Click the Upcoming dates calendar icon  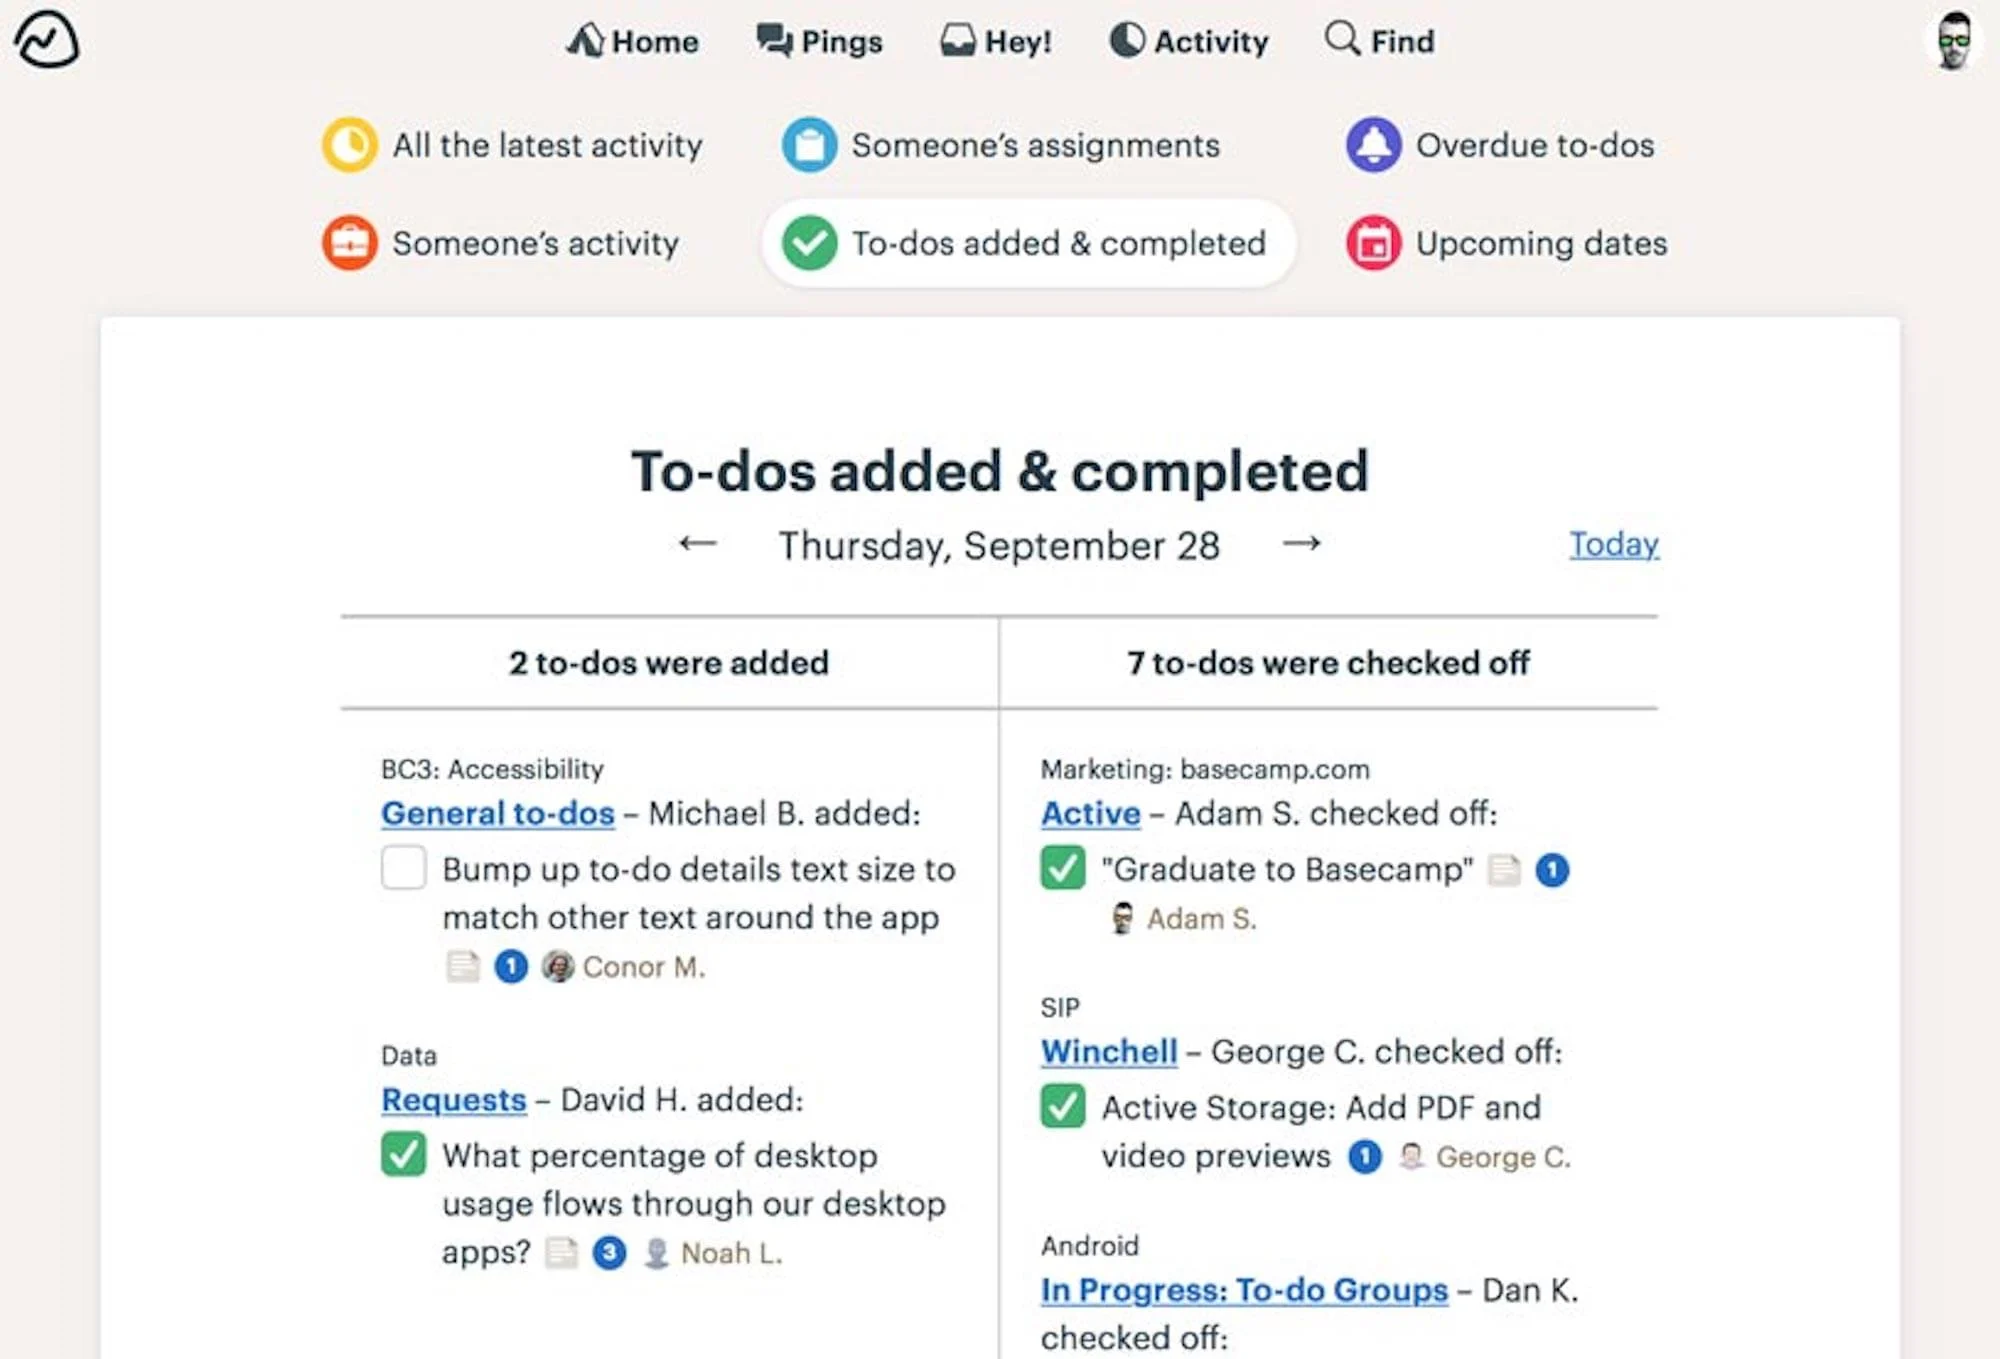coord(1374,244)
